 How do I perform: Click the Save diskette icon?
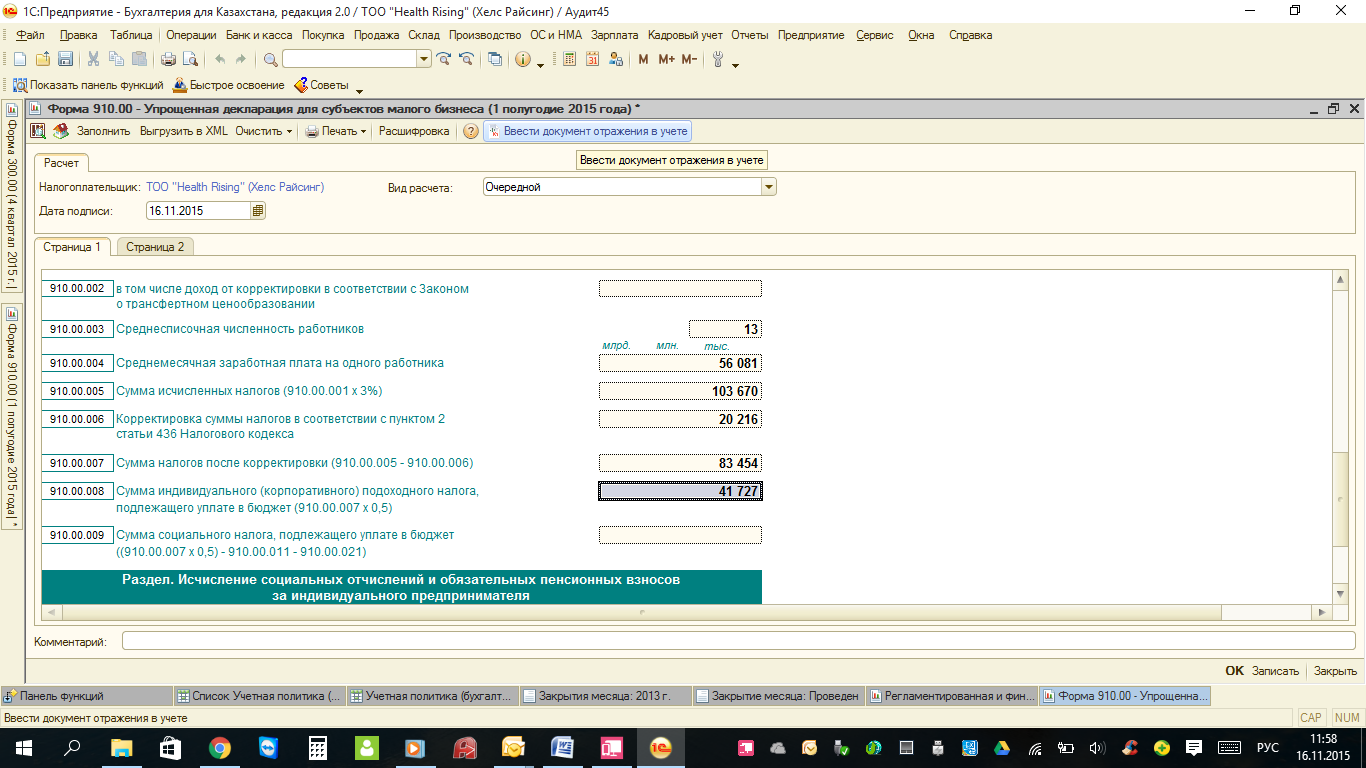click(x=65, y=59)
